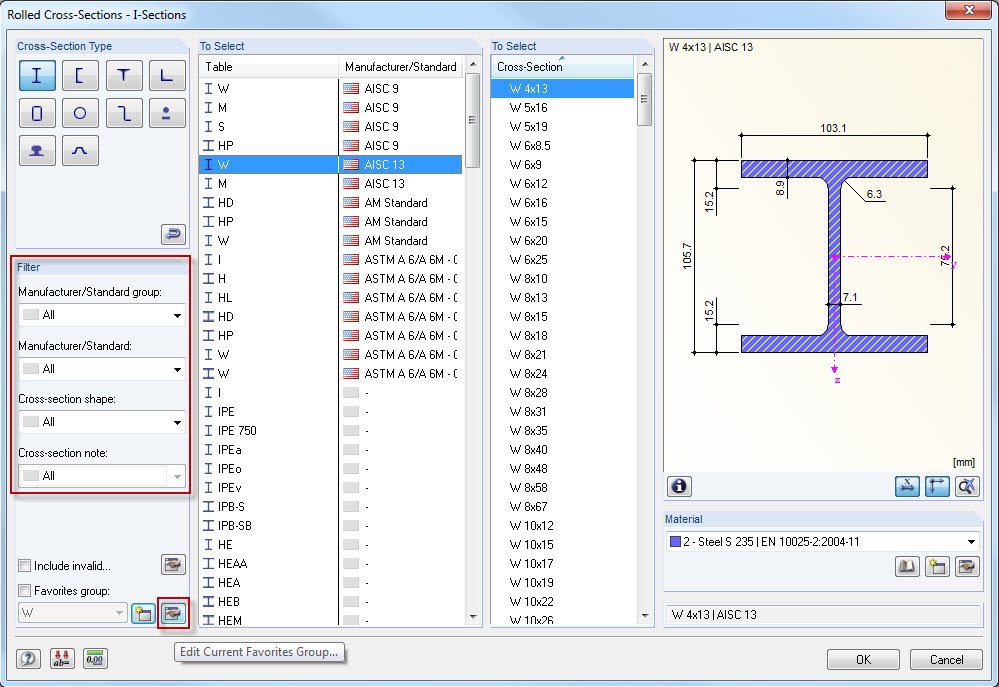999x687 pixels.
Task: Select the omega-shaped section type
Action: [80, 150]
